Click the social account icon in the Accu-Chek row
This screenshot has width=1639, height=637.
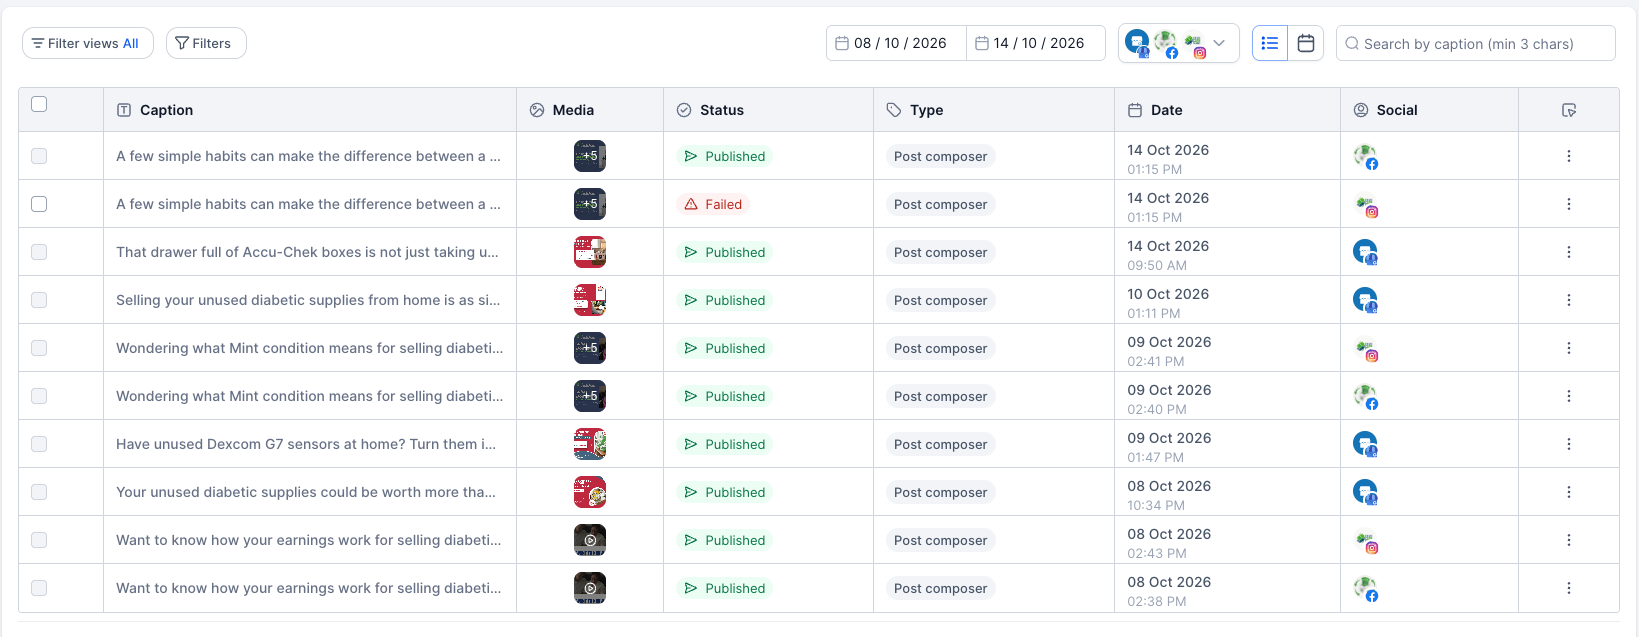(1366, 253)
